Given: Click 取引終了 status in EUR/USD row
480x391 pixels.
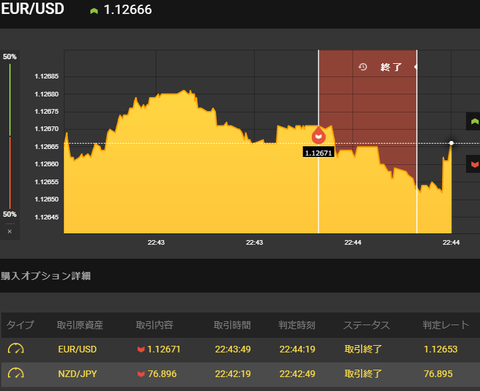Looking at the screenshot, I should point(363,349).
